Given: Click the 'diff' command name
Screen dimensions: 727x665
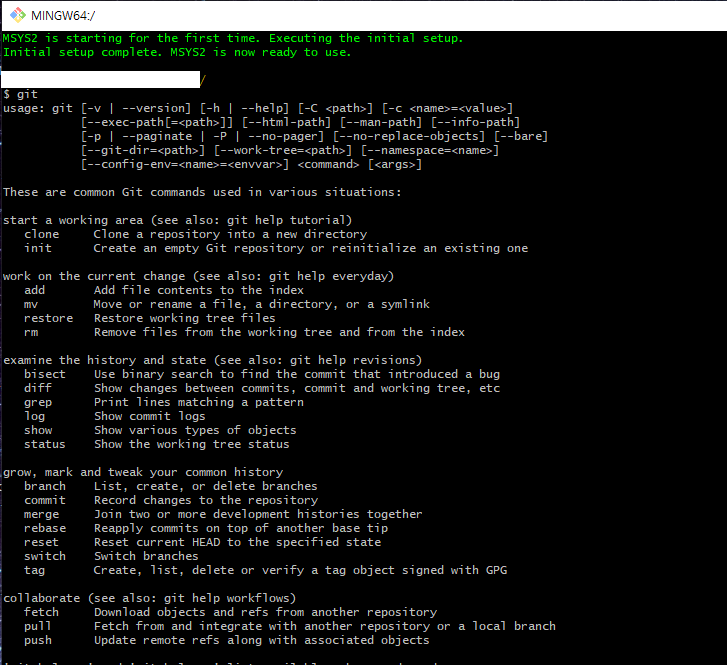Looking at the screenshot, I should 38,388.
